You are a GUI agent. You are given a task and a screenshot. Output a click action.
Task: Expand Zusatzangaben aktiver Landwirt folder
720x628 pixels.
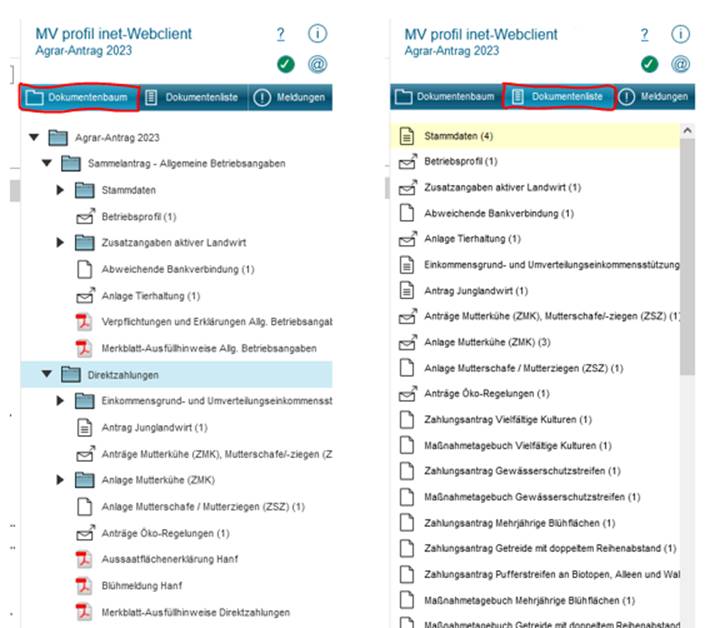[x=59, y=242]
